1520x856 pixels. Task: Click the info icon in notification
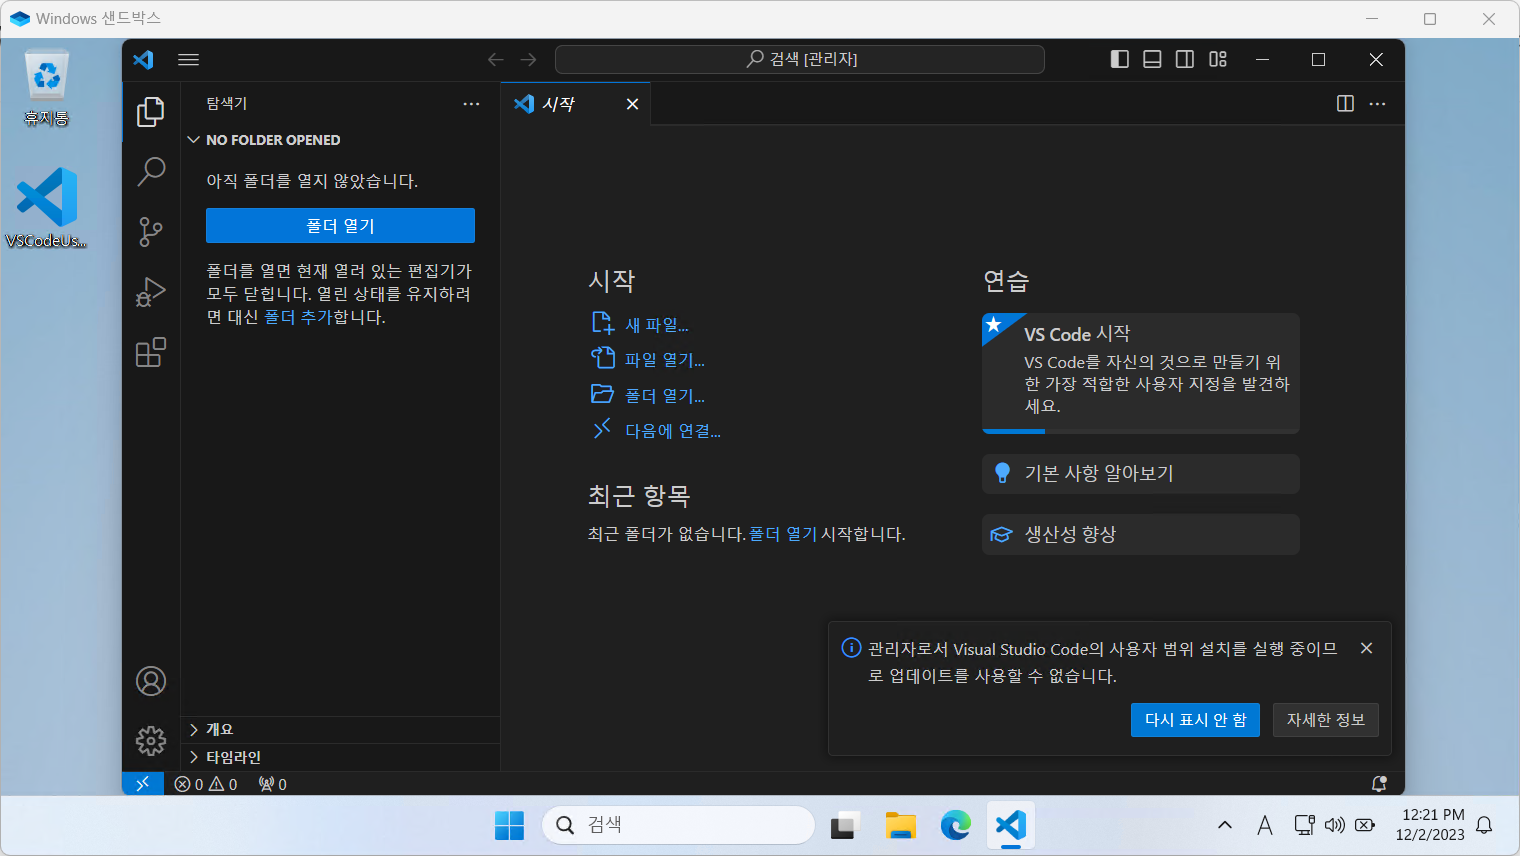pos(851,648)
